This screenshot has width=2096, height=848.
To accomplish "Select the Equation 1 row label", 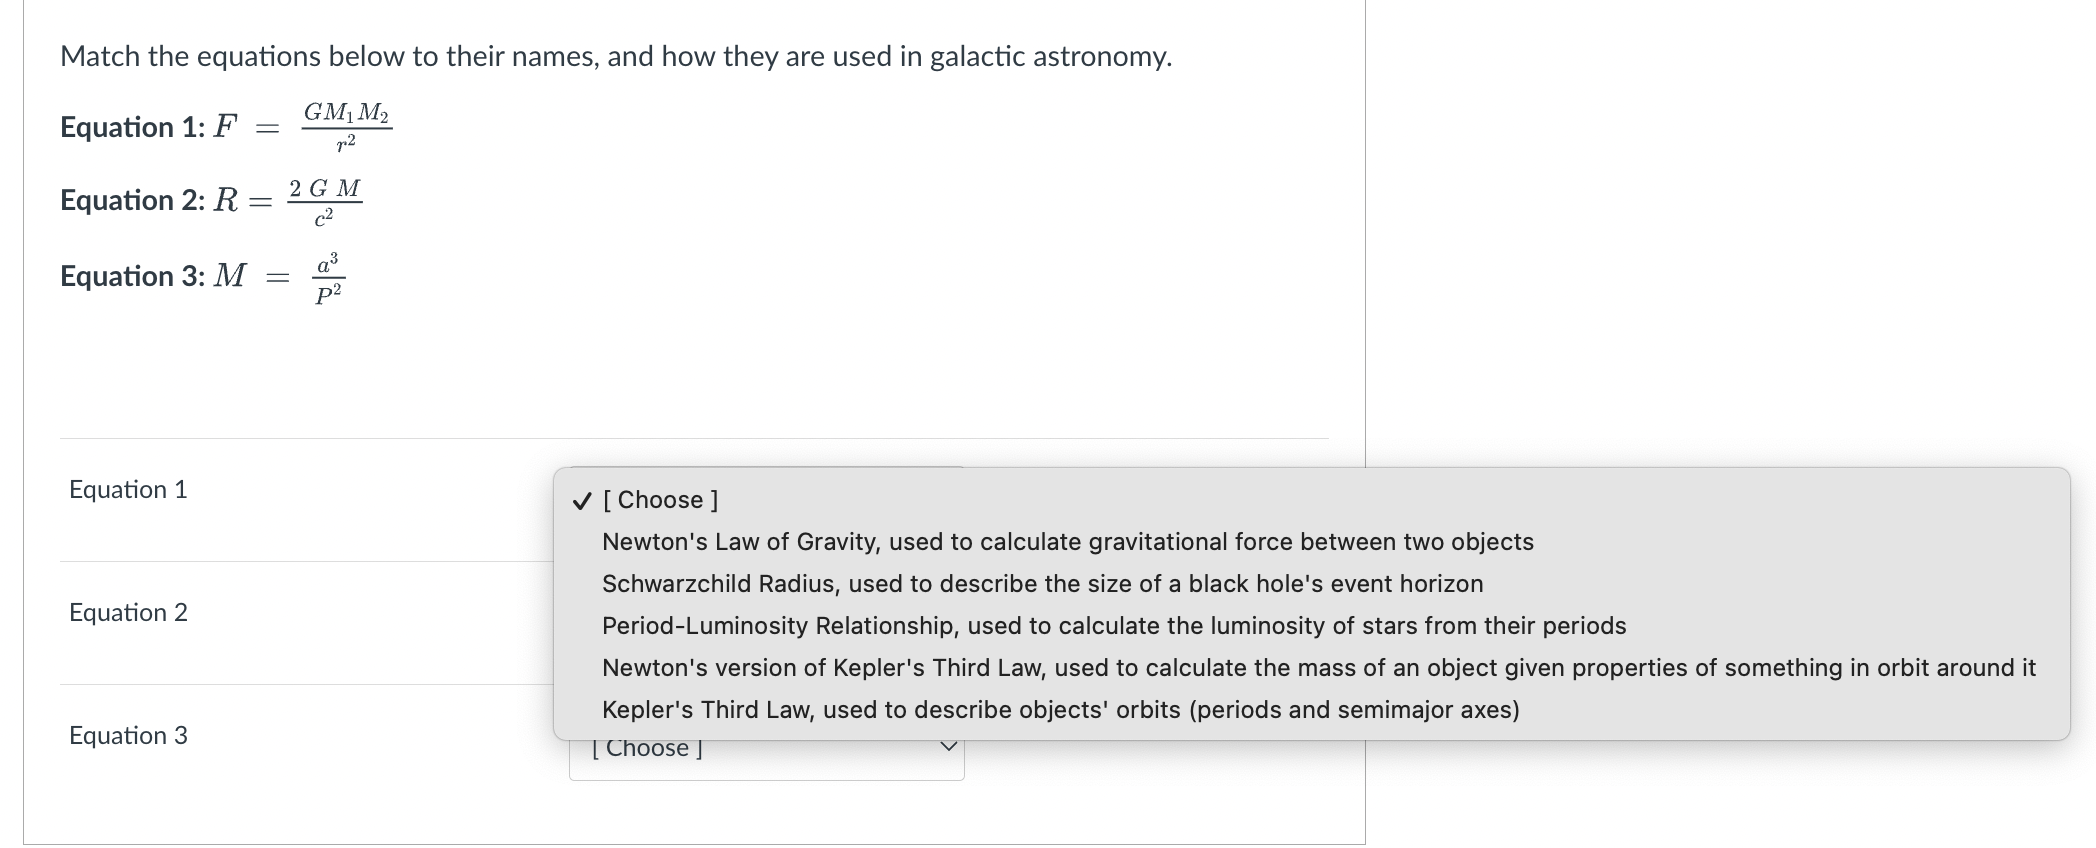I will coord(127,489).
